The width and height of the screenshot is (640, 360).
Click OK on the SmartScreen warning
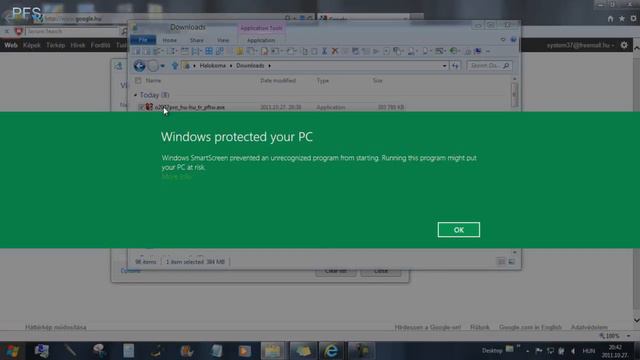458,230
